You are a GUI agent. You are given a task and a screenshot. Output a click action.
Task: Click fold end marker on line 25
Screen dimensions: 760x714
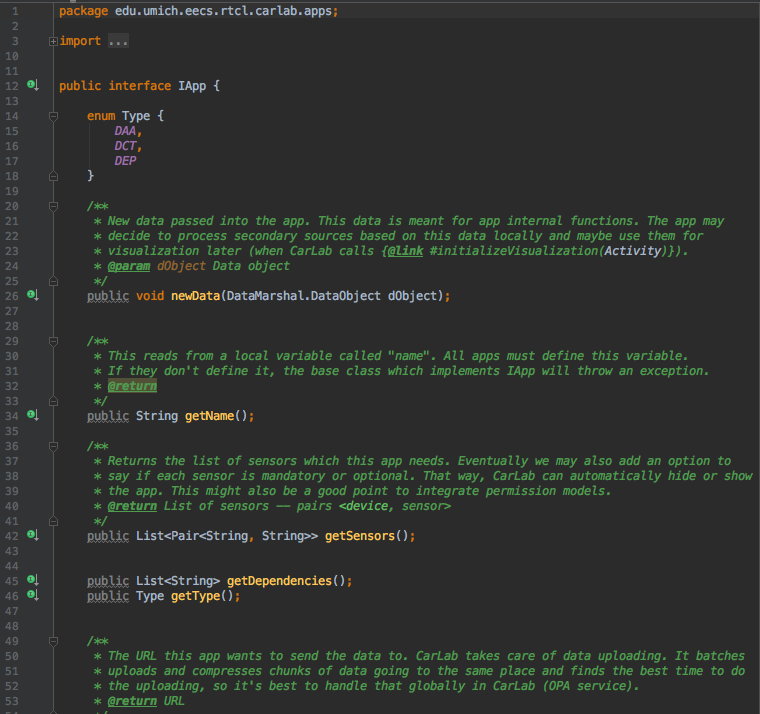(x=53, y=281)
